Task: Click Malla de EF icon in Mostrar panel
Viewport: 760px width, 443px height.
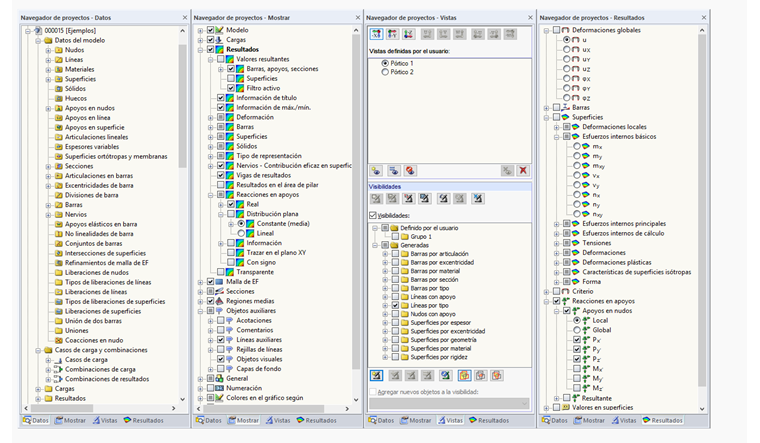Action: (x=220, y=282)
